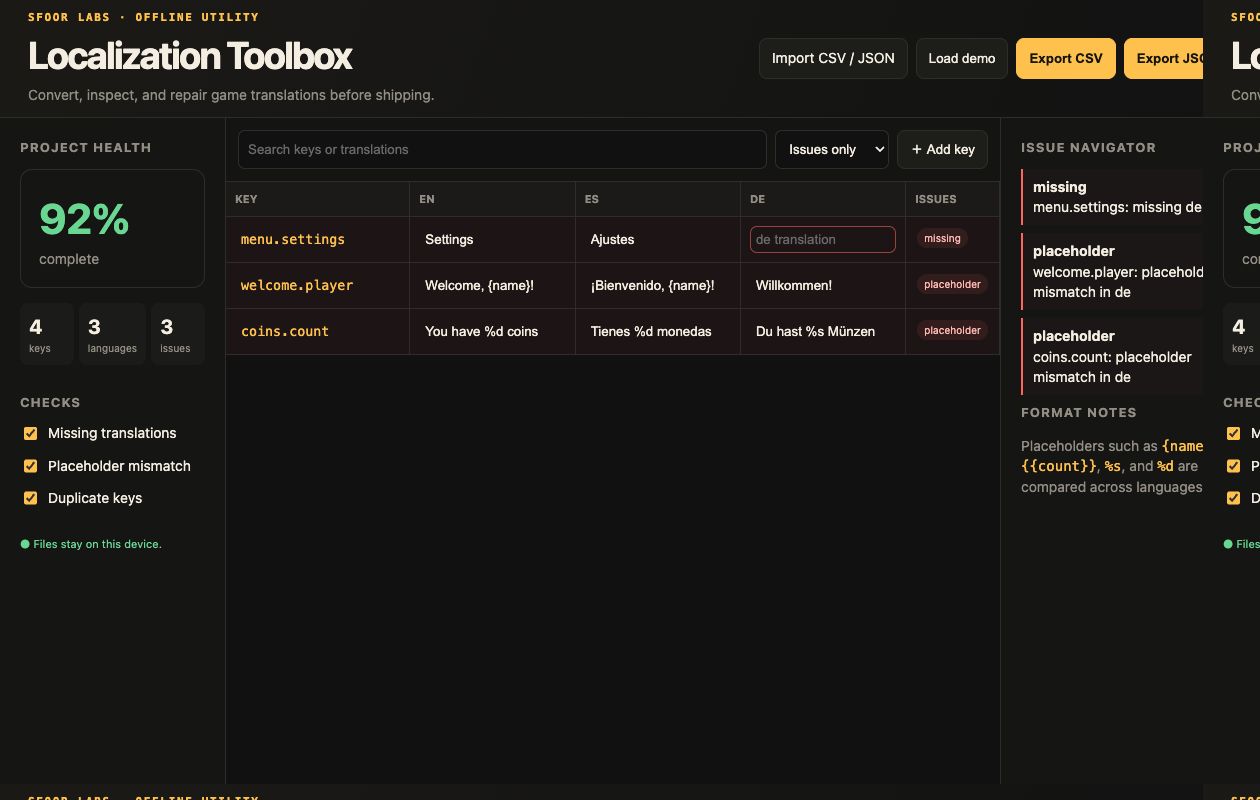Click the ISSUES column header

point(952,199)
